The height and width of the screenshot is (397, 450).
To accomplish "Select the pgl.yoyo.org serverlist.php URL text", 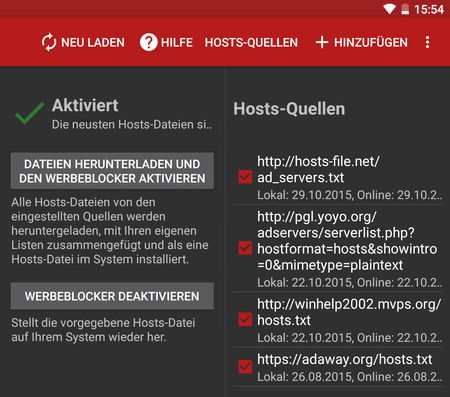I will tap(347, 241).
